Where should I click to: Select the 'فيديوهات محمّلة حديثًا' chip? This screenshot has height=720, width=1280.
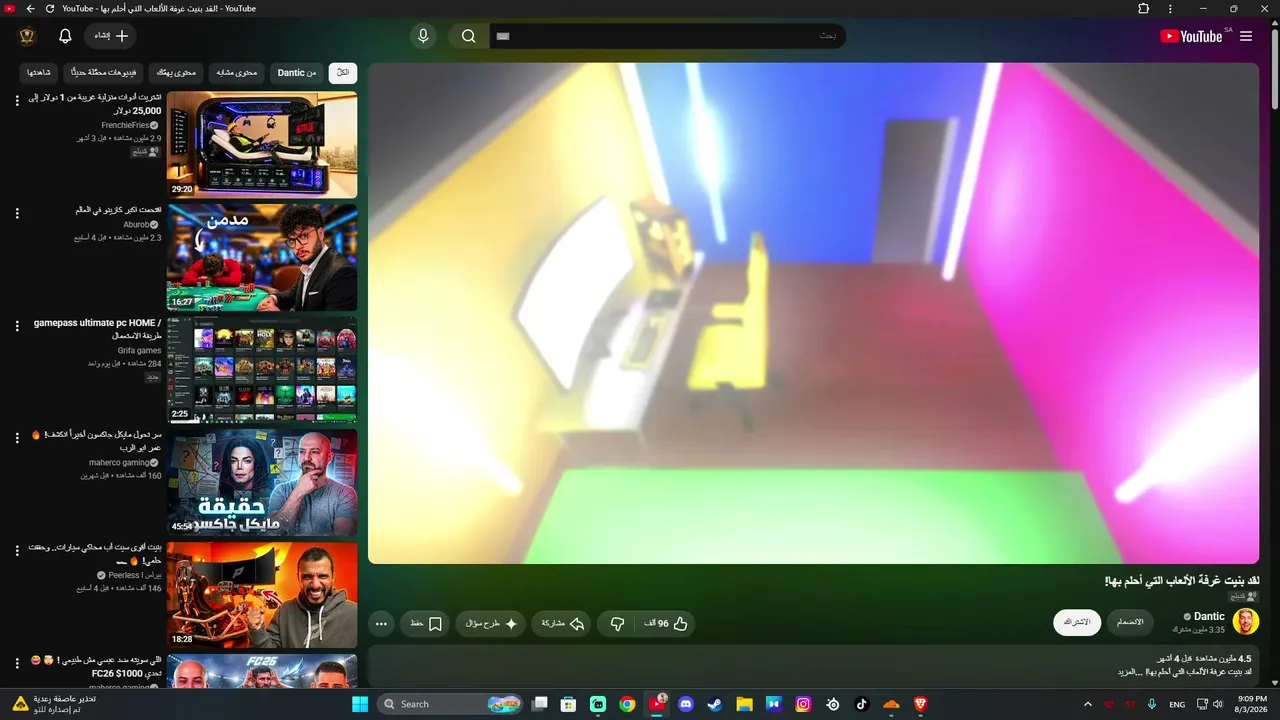click(105, 73)
